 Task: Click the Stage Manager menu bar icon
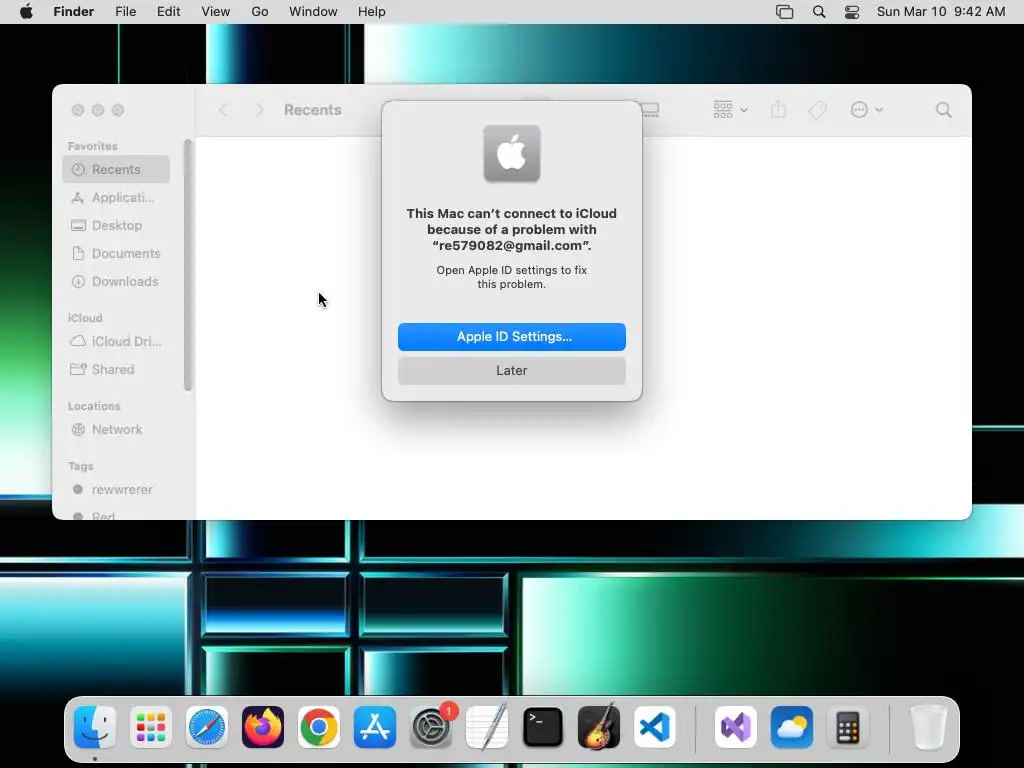coord(784,12)
